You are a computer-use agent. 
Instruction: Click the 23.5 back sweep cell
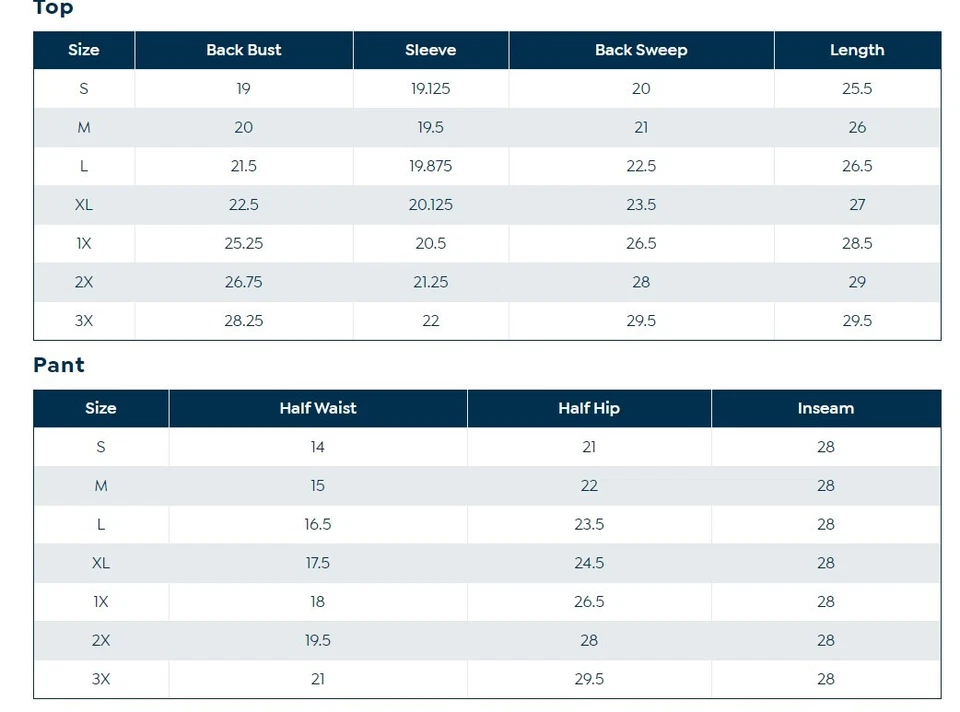(641, 205)
